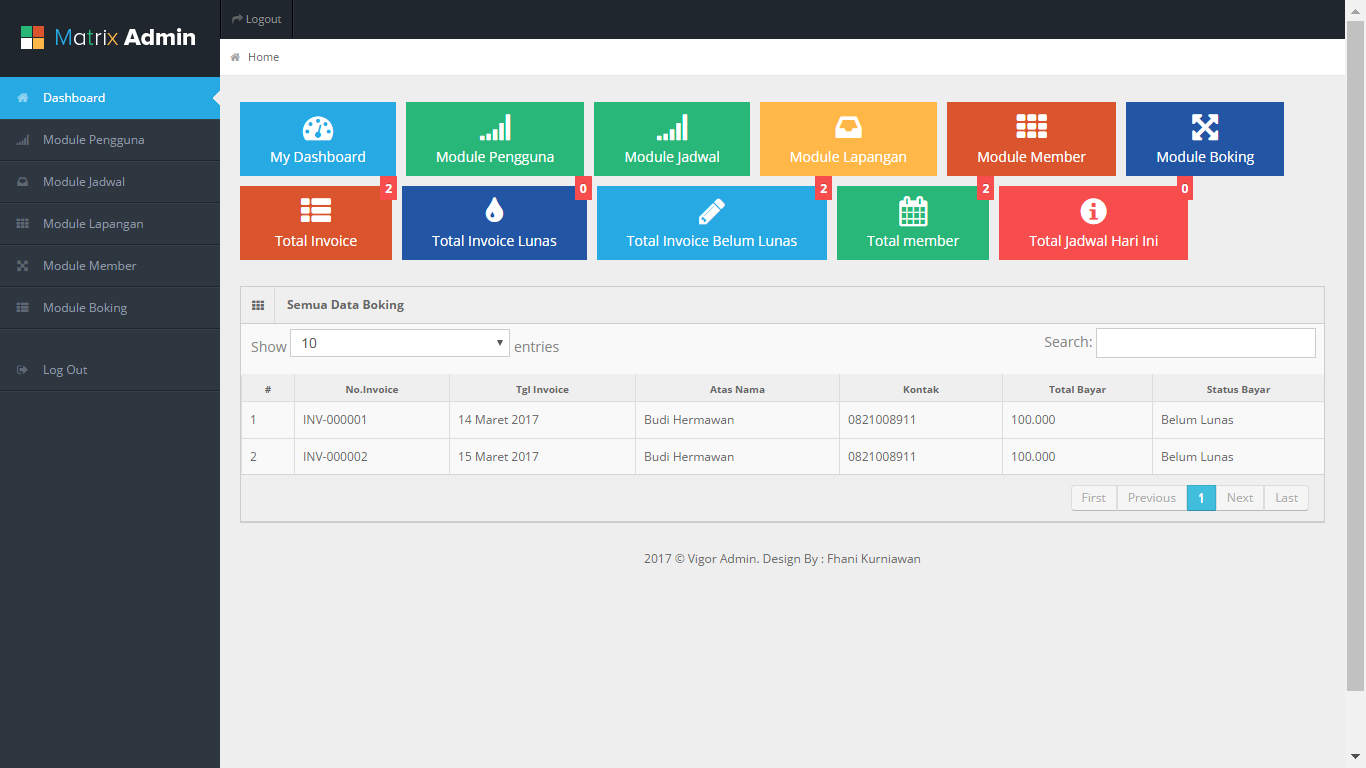Screen dimensions: 1366x768
Task: Click the Logout link in top bar
Action: tap(256, 19)
